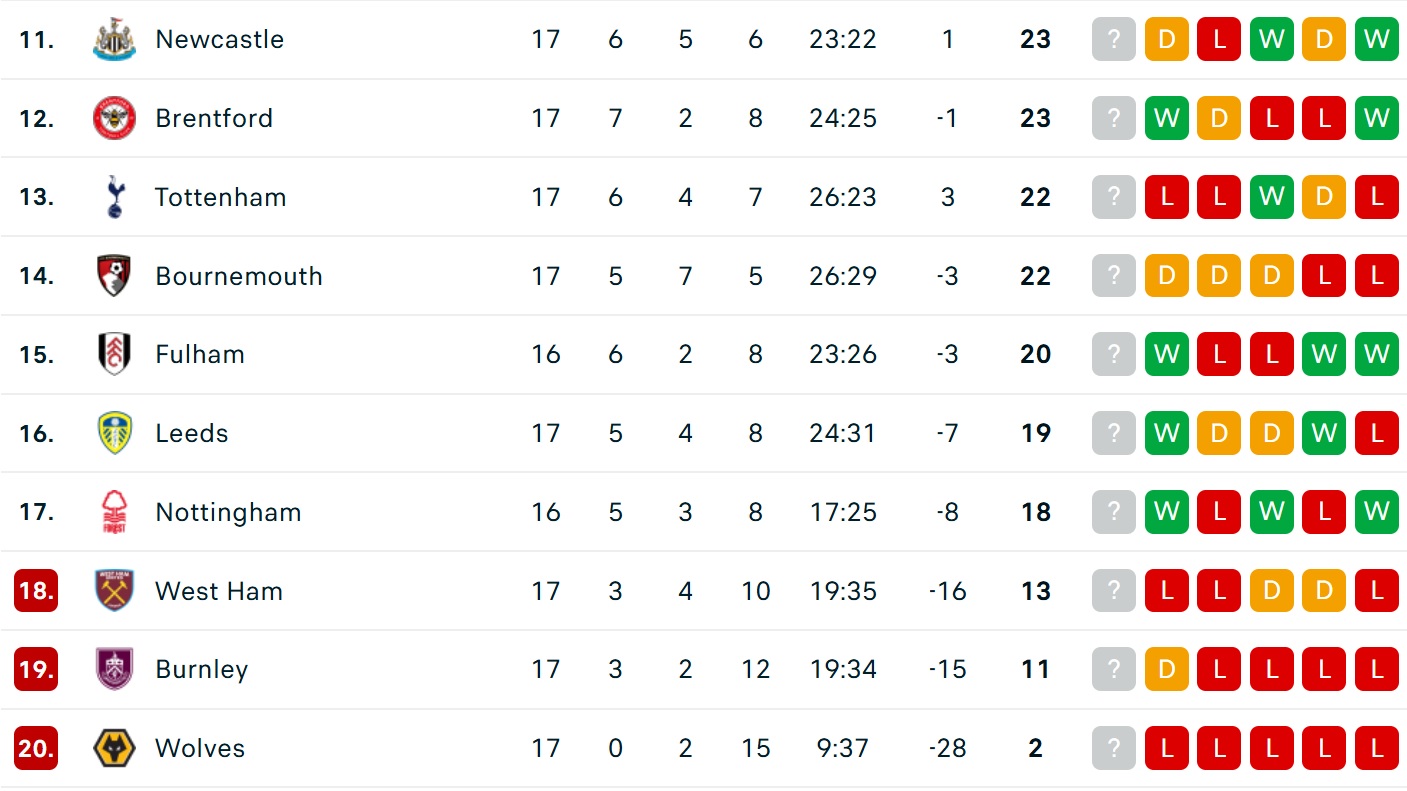Click the Newcastle club crest icon
Screen dimensions: 1407x791
(114, 40)
